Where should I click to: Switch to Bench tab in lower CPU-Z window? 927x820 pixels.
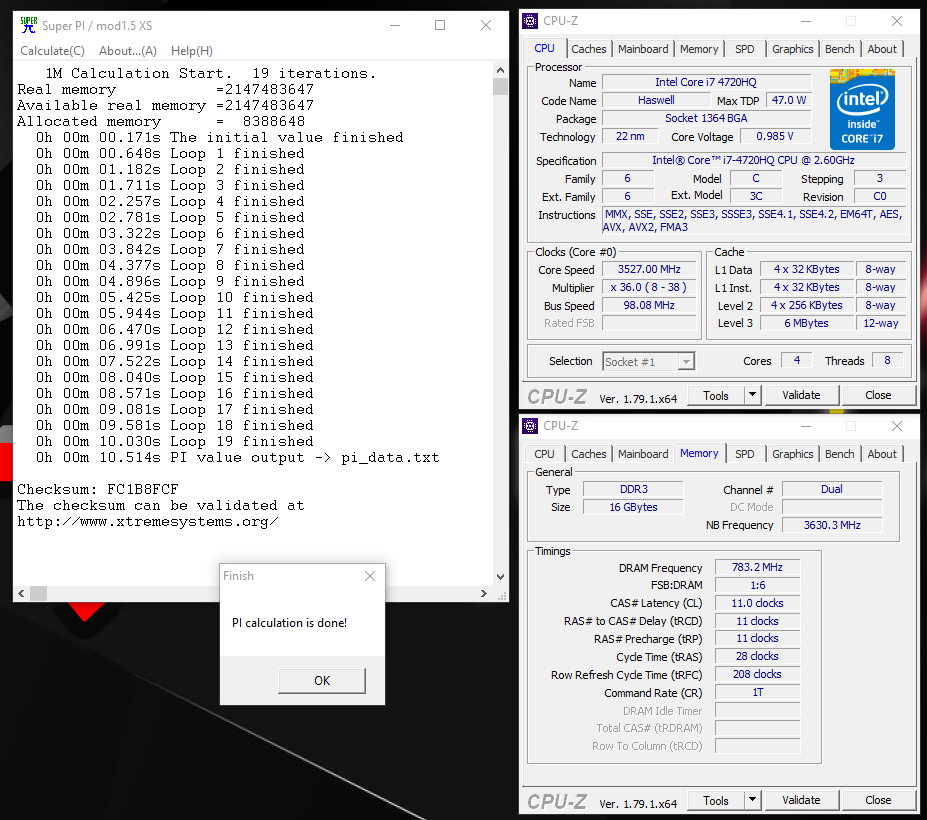point(840,454)
